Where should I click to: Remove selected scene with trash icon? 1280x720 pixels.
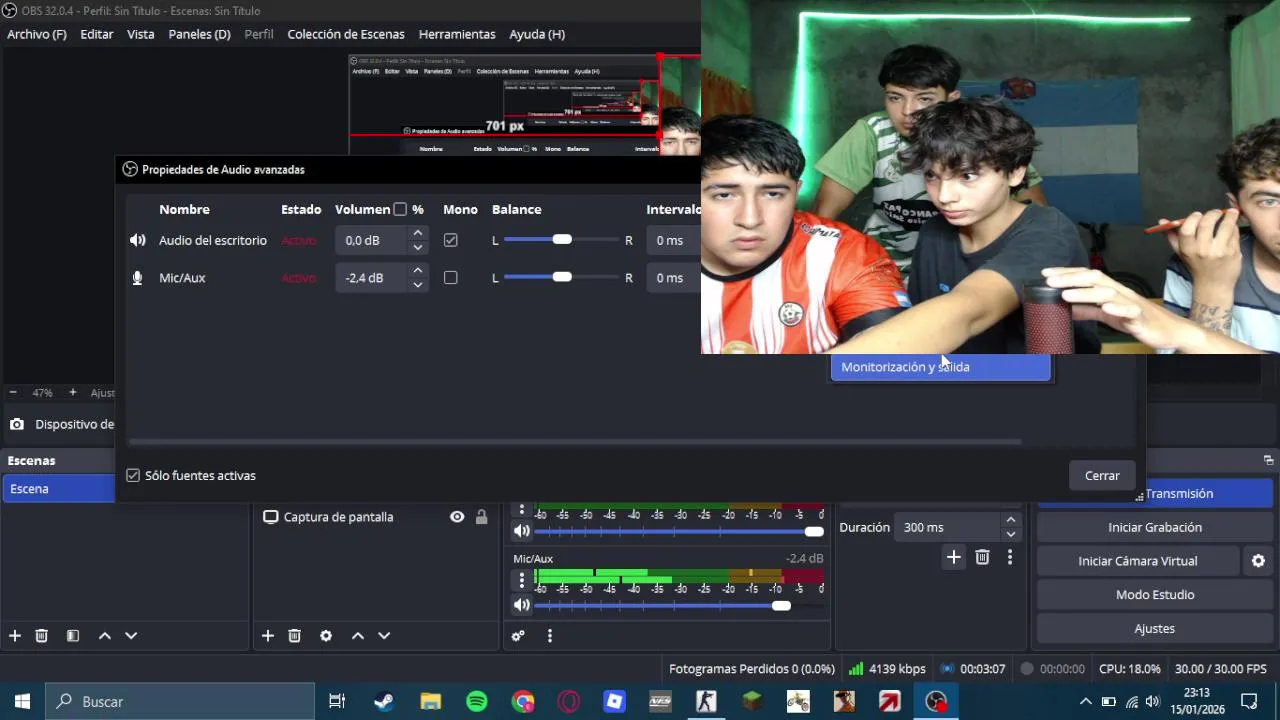coord(42,636)
